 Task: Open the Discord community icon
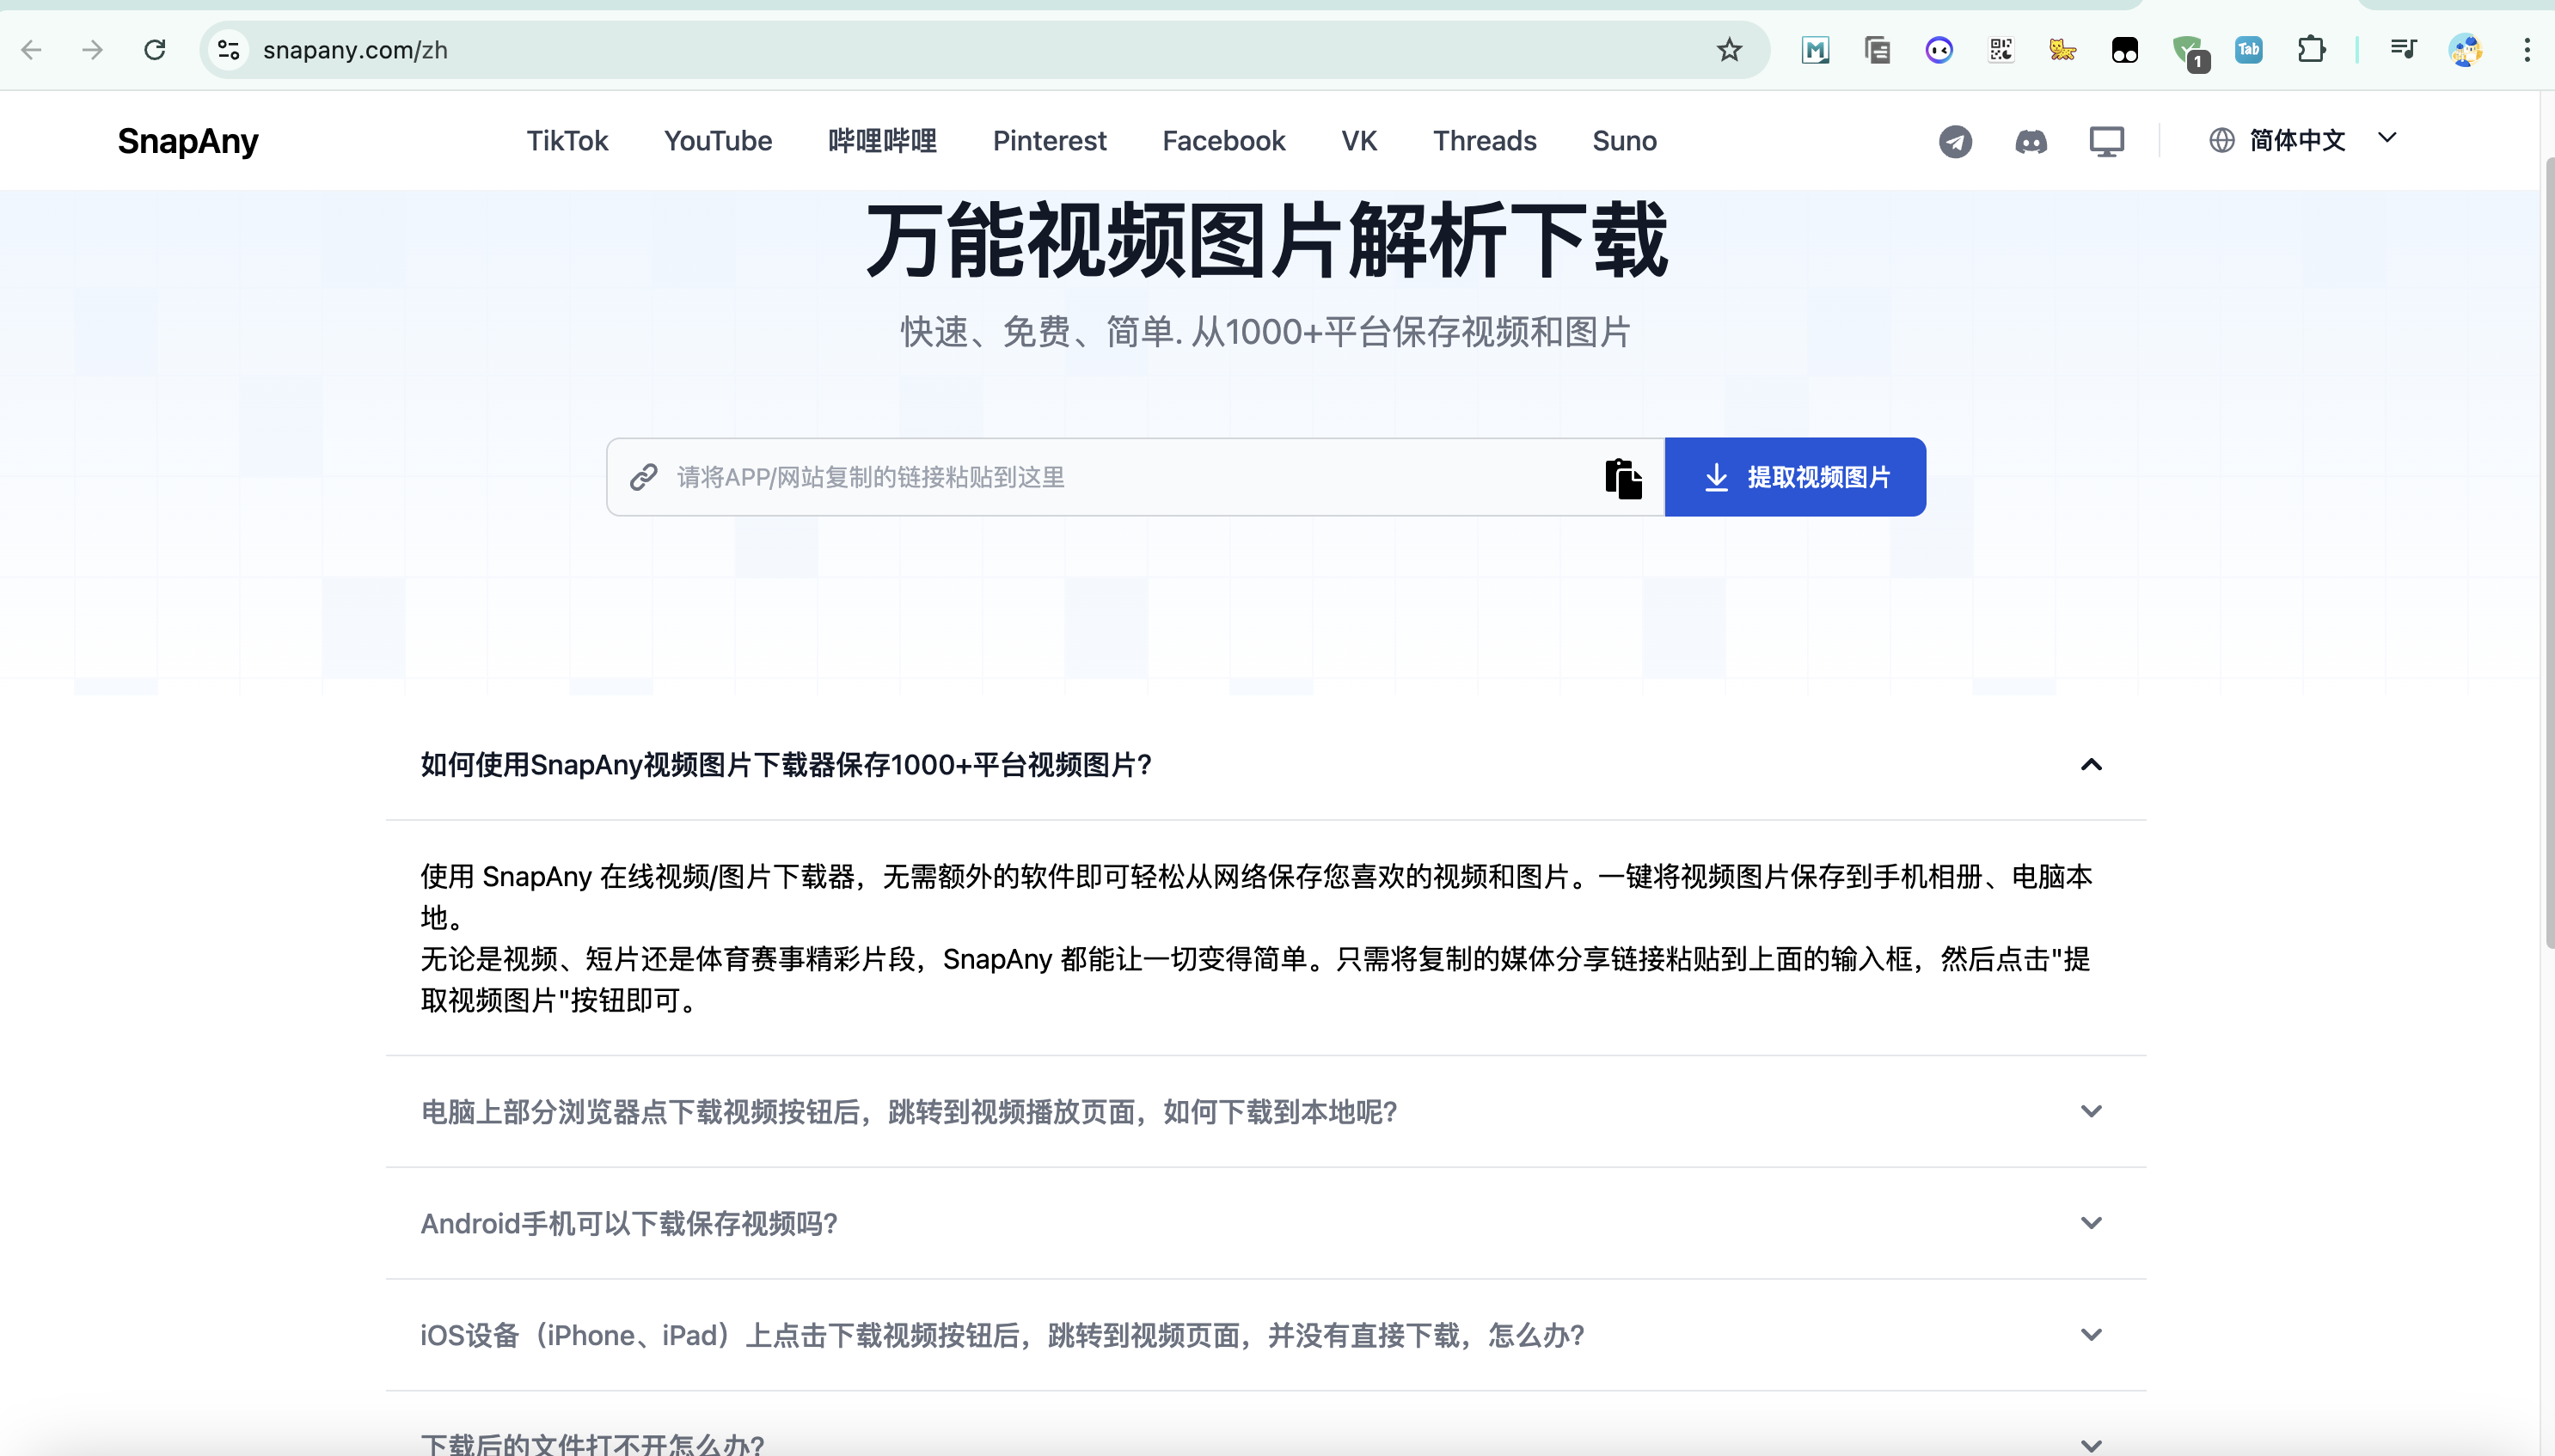[x=2030, y=141]
